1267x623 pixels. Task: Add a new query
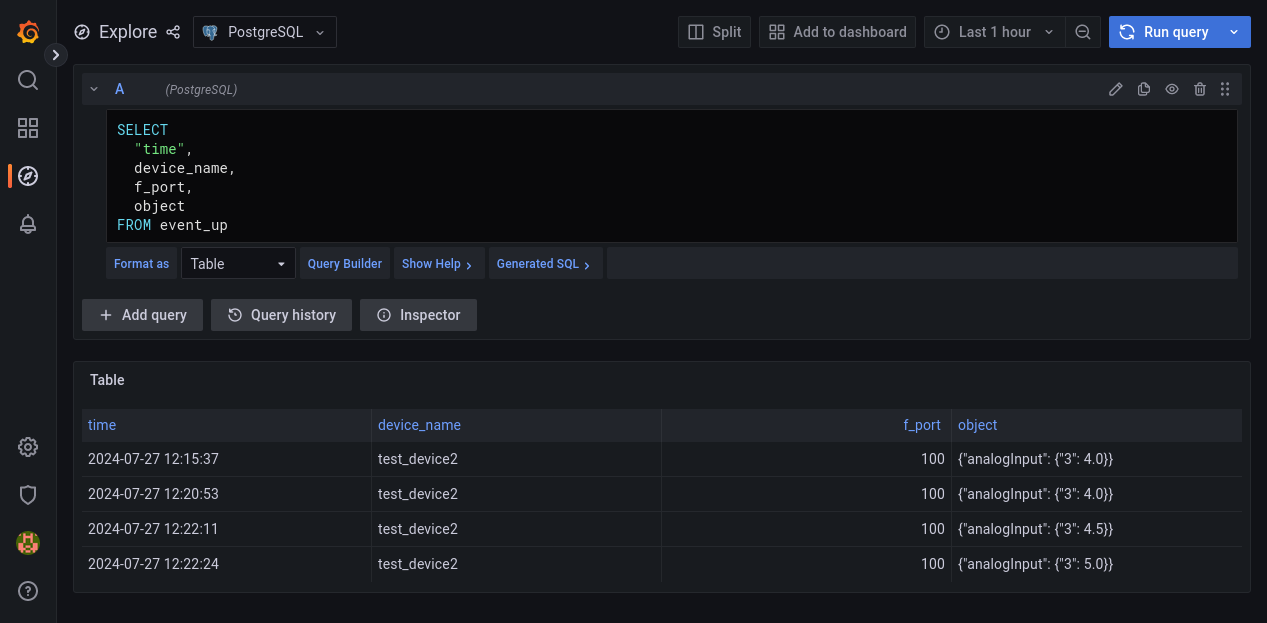(x=142, y=315)
